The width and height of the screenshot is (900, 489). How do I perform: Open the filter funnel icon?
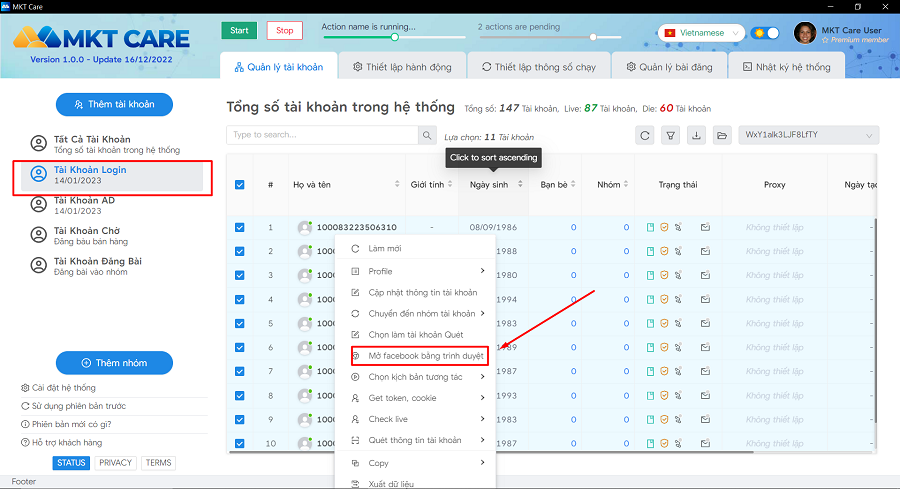670,135
